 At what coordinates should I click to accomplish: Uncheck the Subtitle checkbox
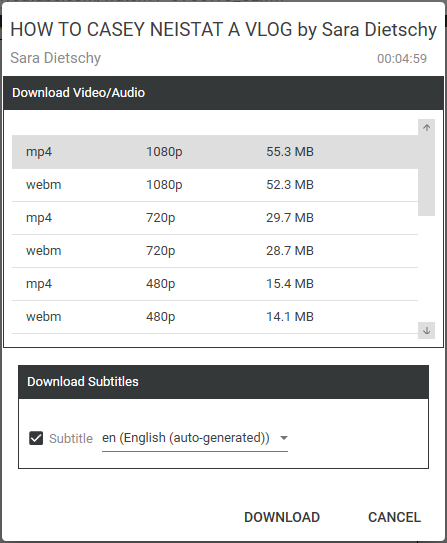(36, 438)
